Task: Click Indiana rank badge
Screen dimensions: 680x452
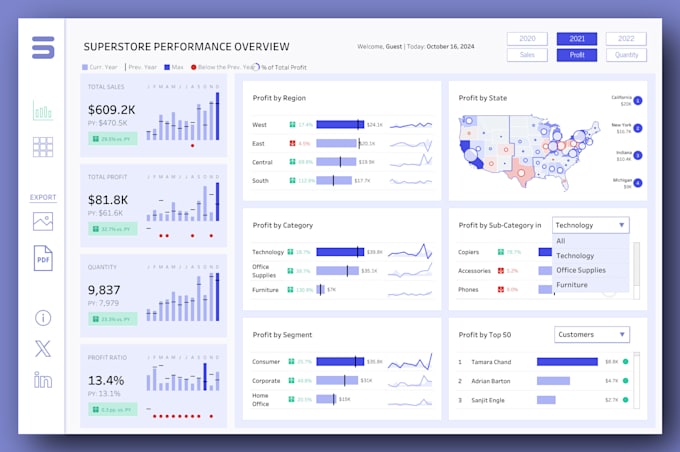Action: point(638,155)
